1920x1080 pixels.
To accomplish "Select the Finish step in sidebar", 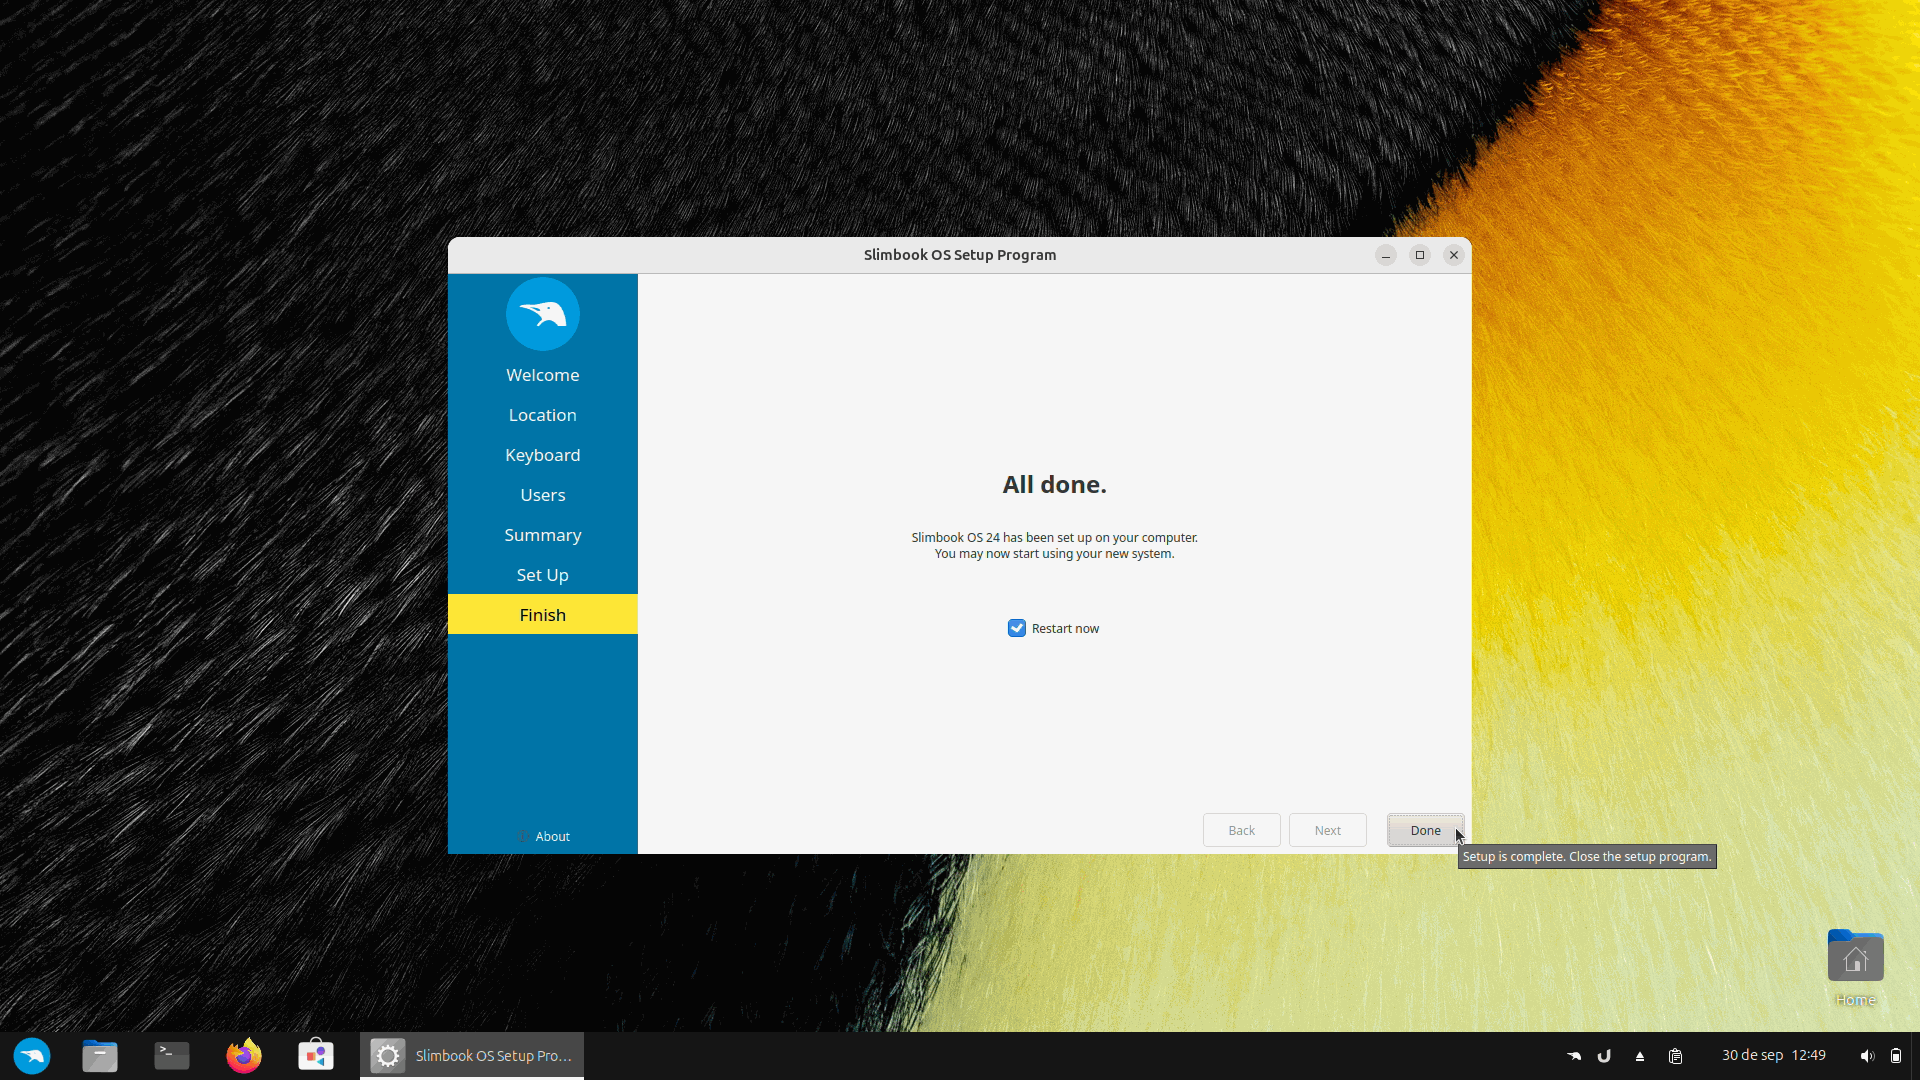I will (542, 615).
